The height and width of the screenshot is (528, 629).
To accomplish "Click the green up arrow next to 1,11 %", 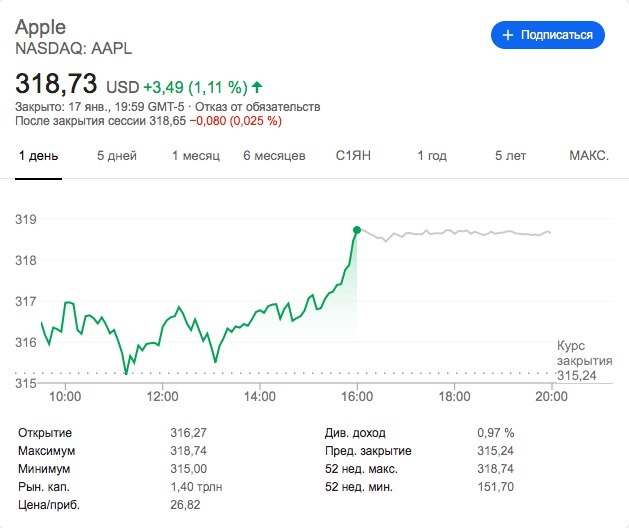I will (257, 86).
